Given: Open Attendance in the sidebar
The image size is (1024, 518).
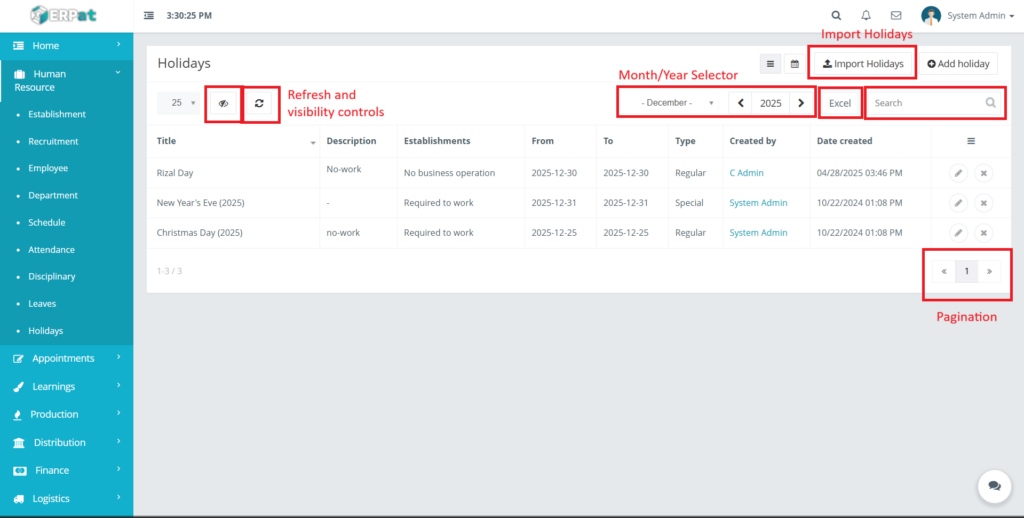Looking at the screenshot, I should tap(51, 250).
